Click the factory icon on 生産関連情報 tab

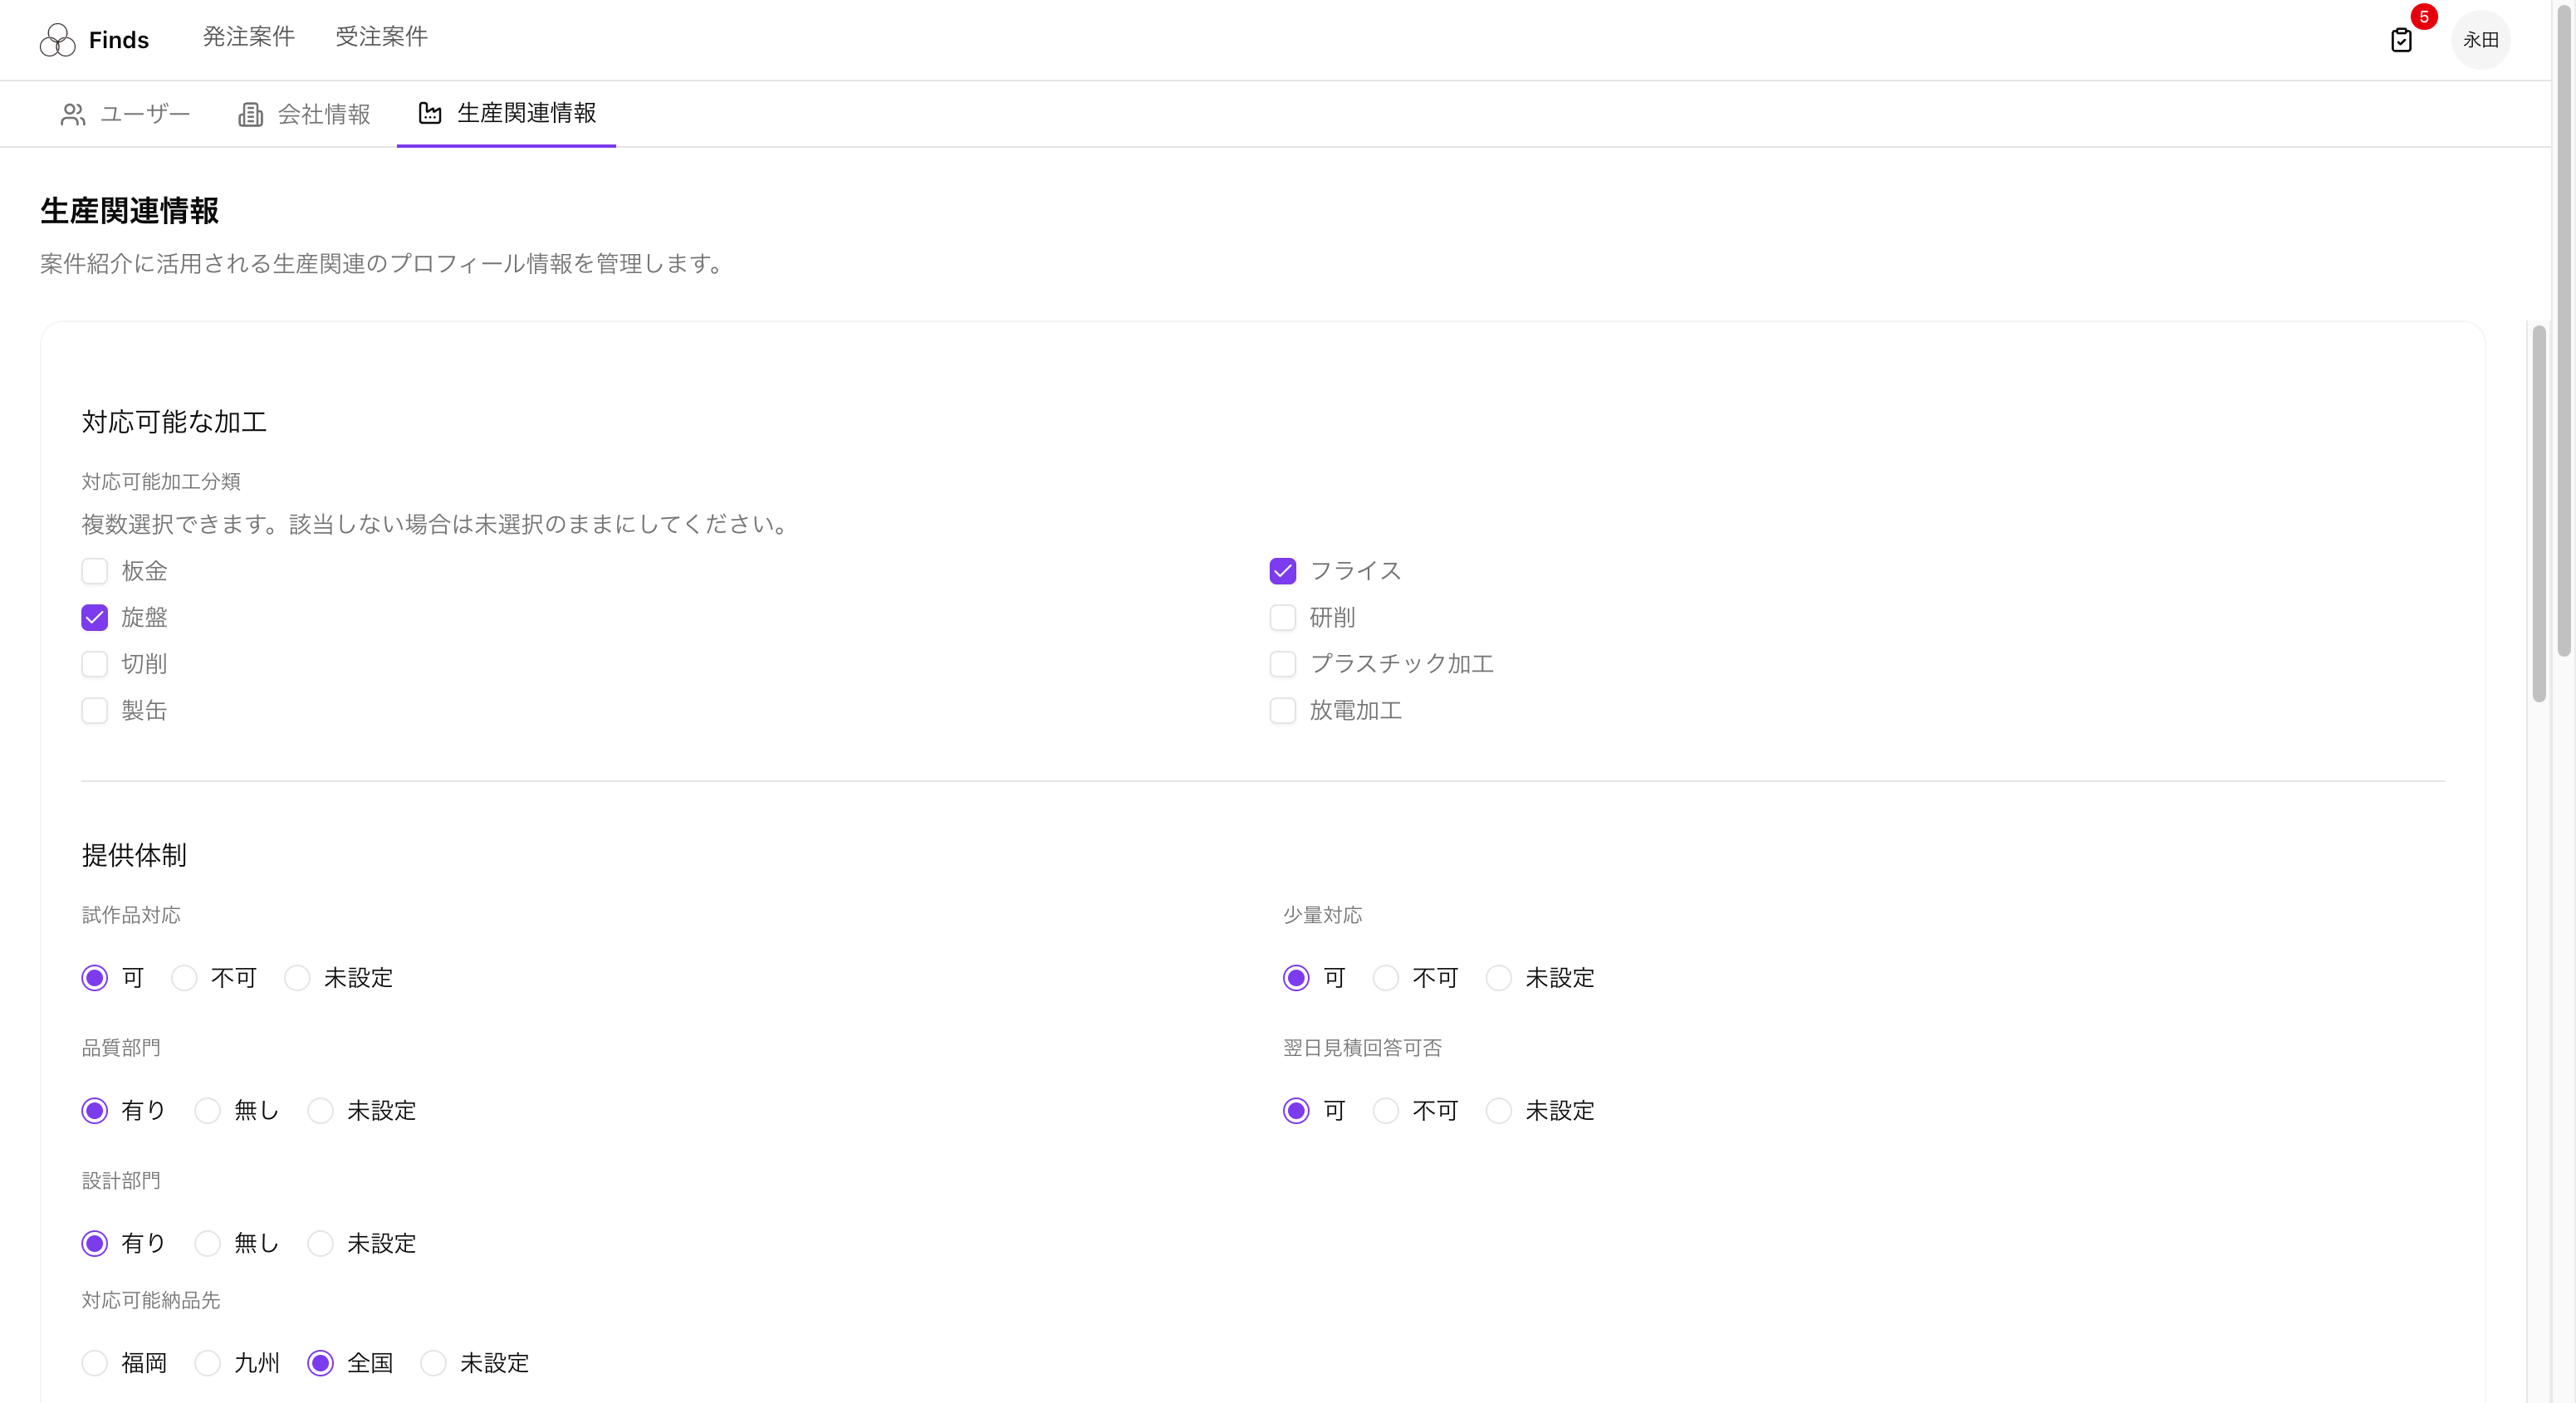pyautogui.click(x=430, y=113)
